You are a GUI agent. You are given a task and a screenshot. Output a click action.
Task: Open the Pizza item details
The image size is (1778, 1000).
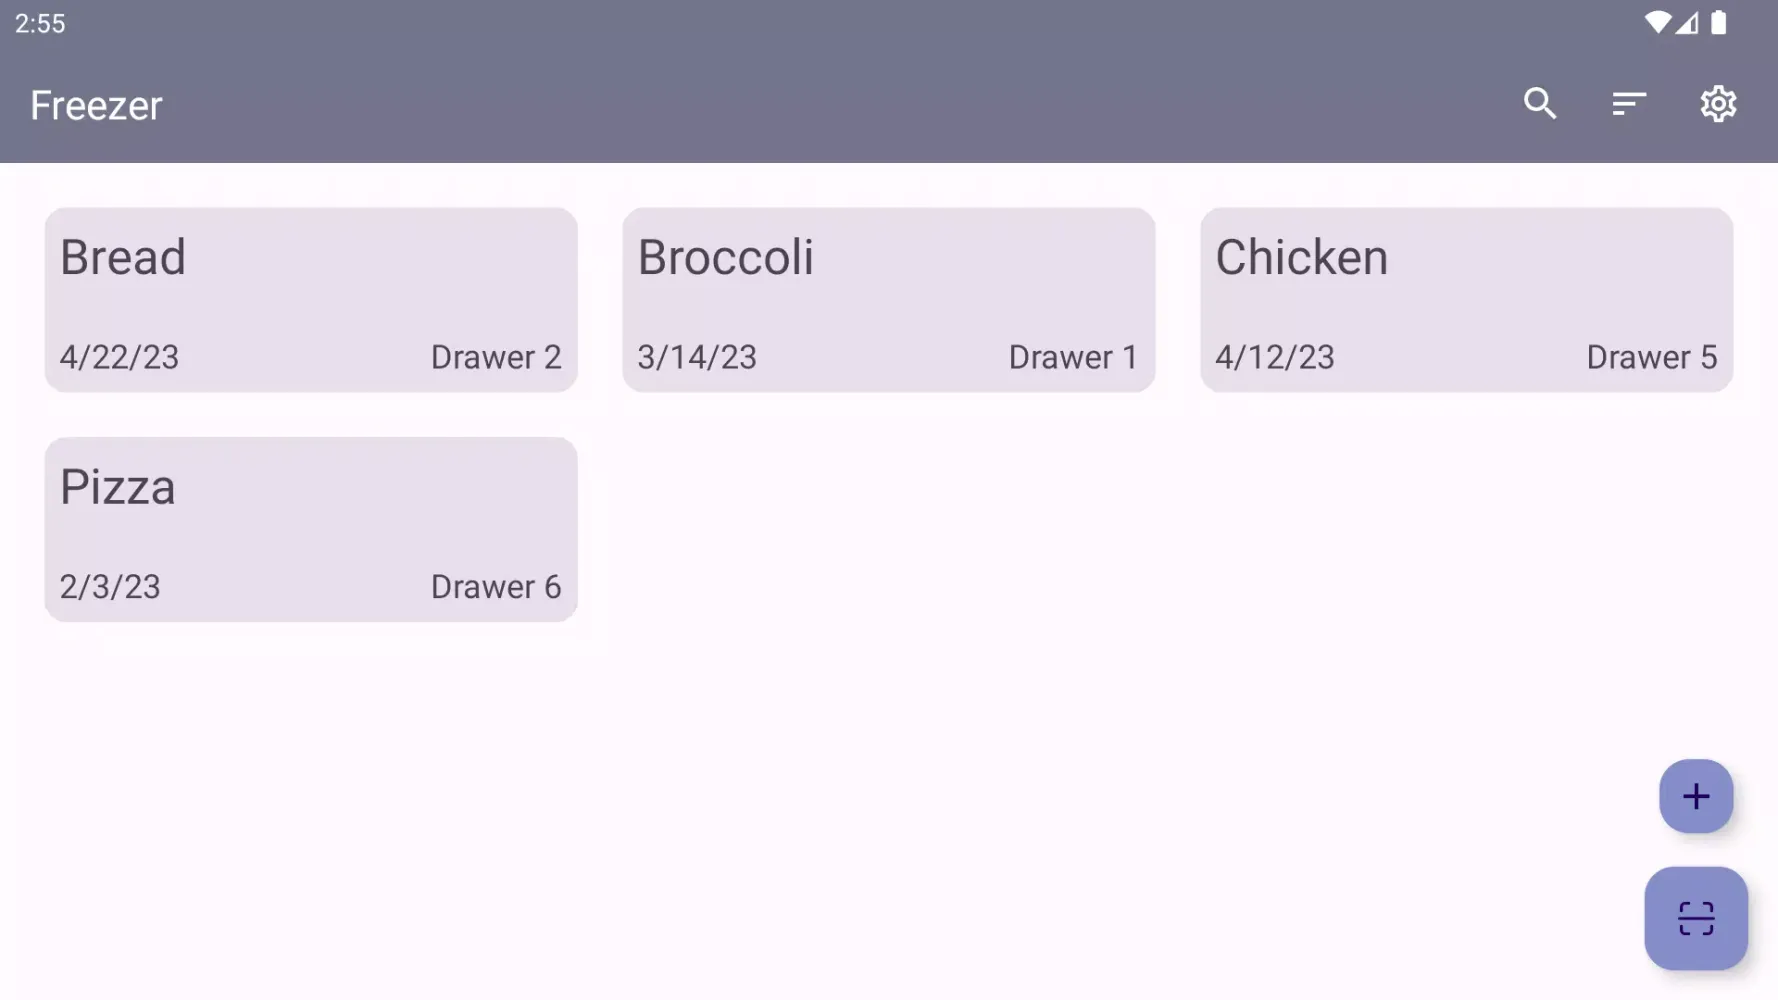pyautogui.click(x=310, y=529)
